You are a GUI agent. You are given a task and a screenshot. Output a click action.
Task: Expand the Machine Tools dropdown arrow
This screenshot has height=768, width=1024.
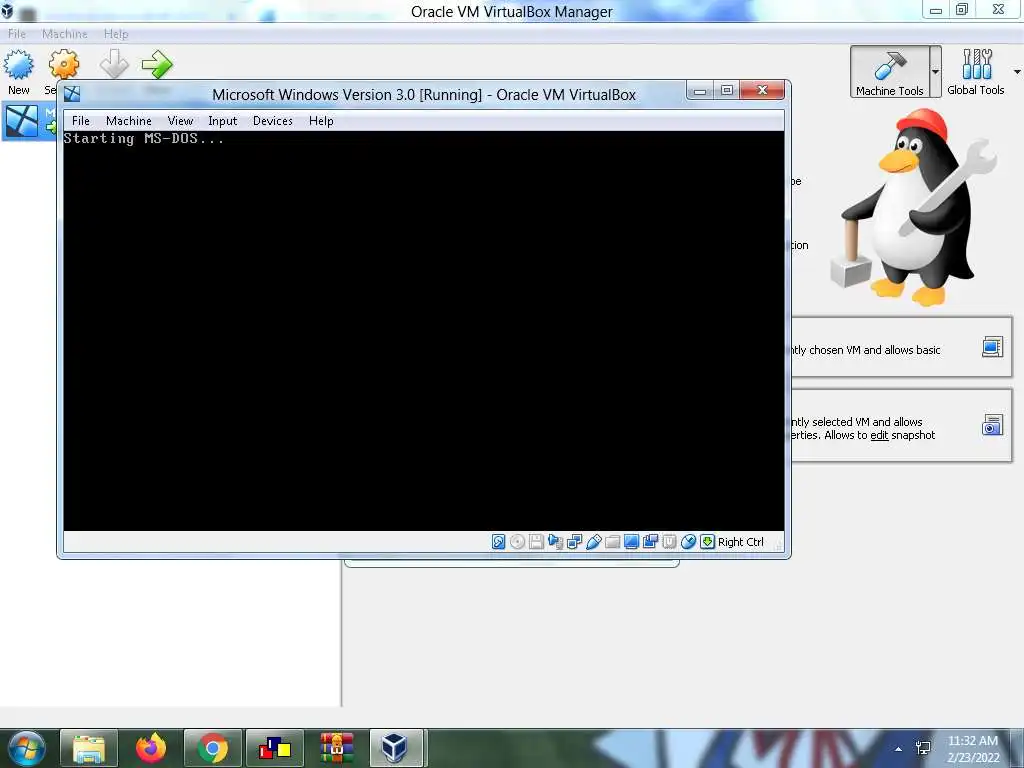[x=935, y=72]
